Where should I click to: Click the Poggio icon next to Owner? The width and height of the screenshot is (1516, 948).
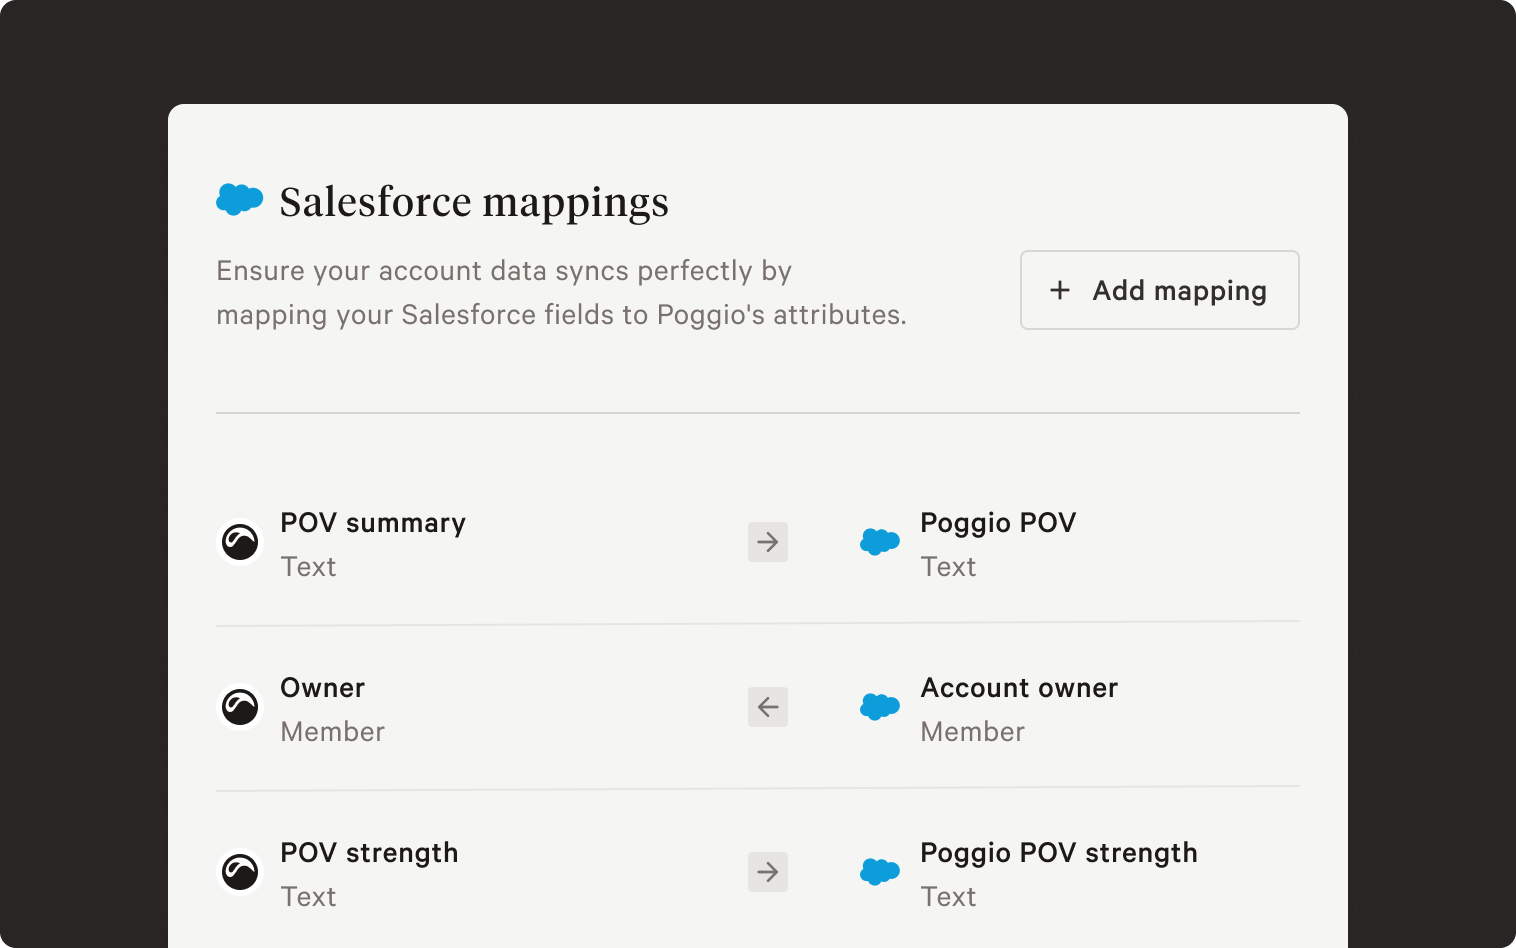240,707
